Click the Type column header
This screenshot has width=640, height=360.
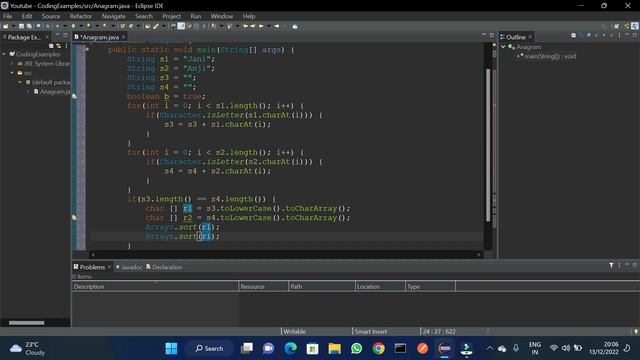430,287
